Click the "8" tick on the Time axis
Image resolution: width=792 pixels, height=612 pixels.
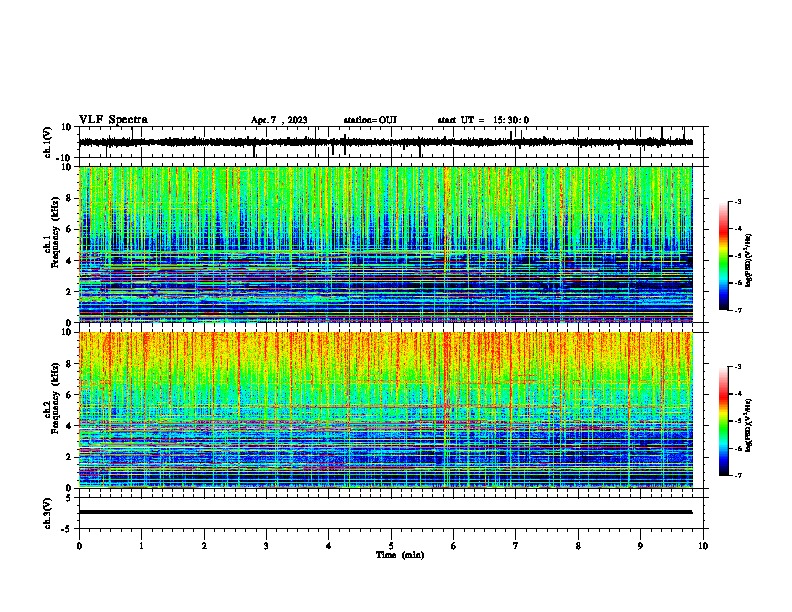click(578, 546)
